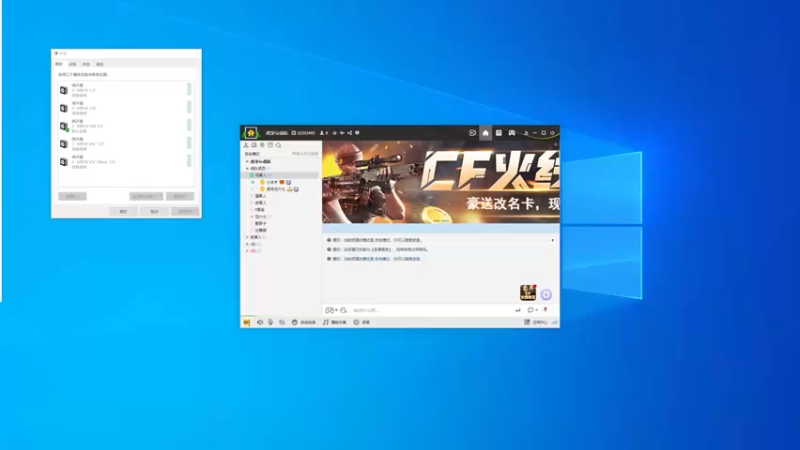Screen dimensions: 800x450
Task: Toggle the microphone icon in YY bottom bar
Action: tap(270, 322)
